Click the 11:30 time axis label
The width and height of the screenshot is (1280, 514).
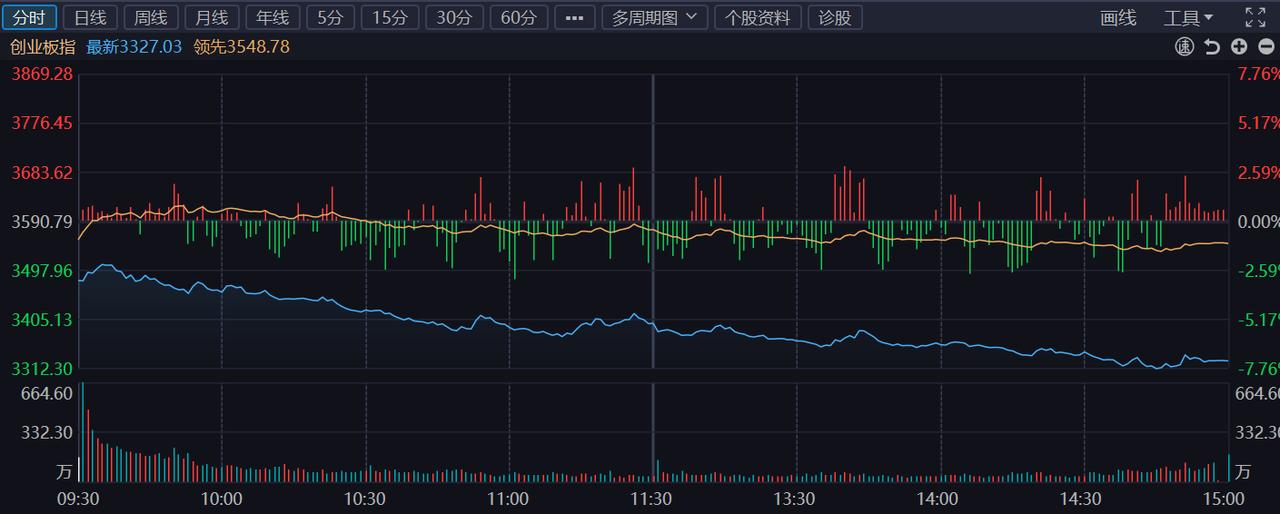652,498
